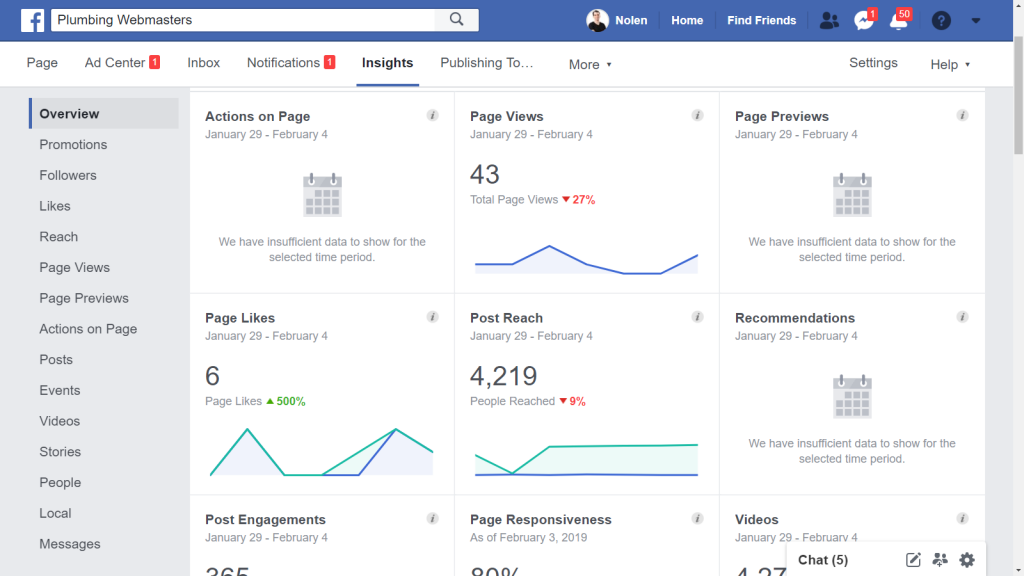Switch to the Page tab
Viewport: 1024px width, 576px height.
(42, 63)
